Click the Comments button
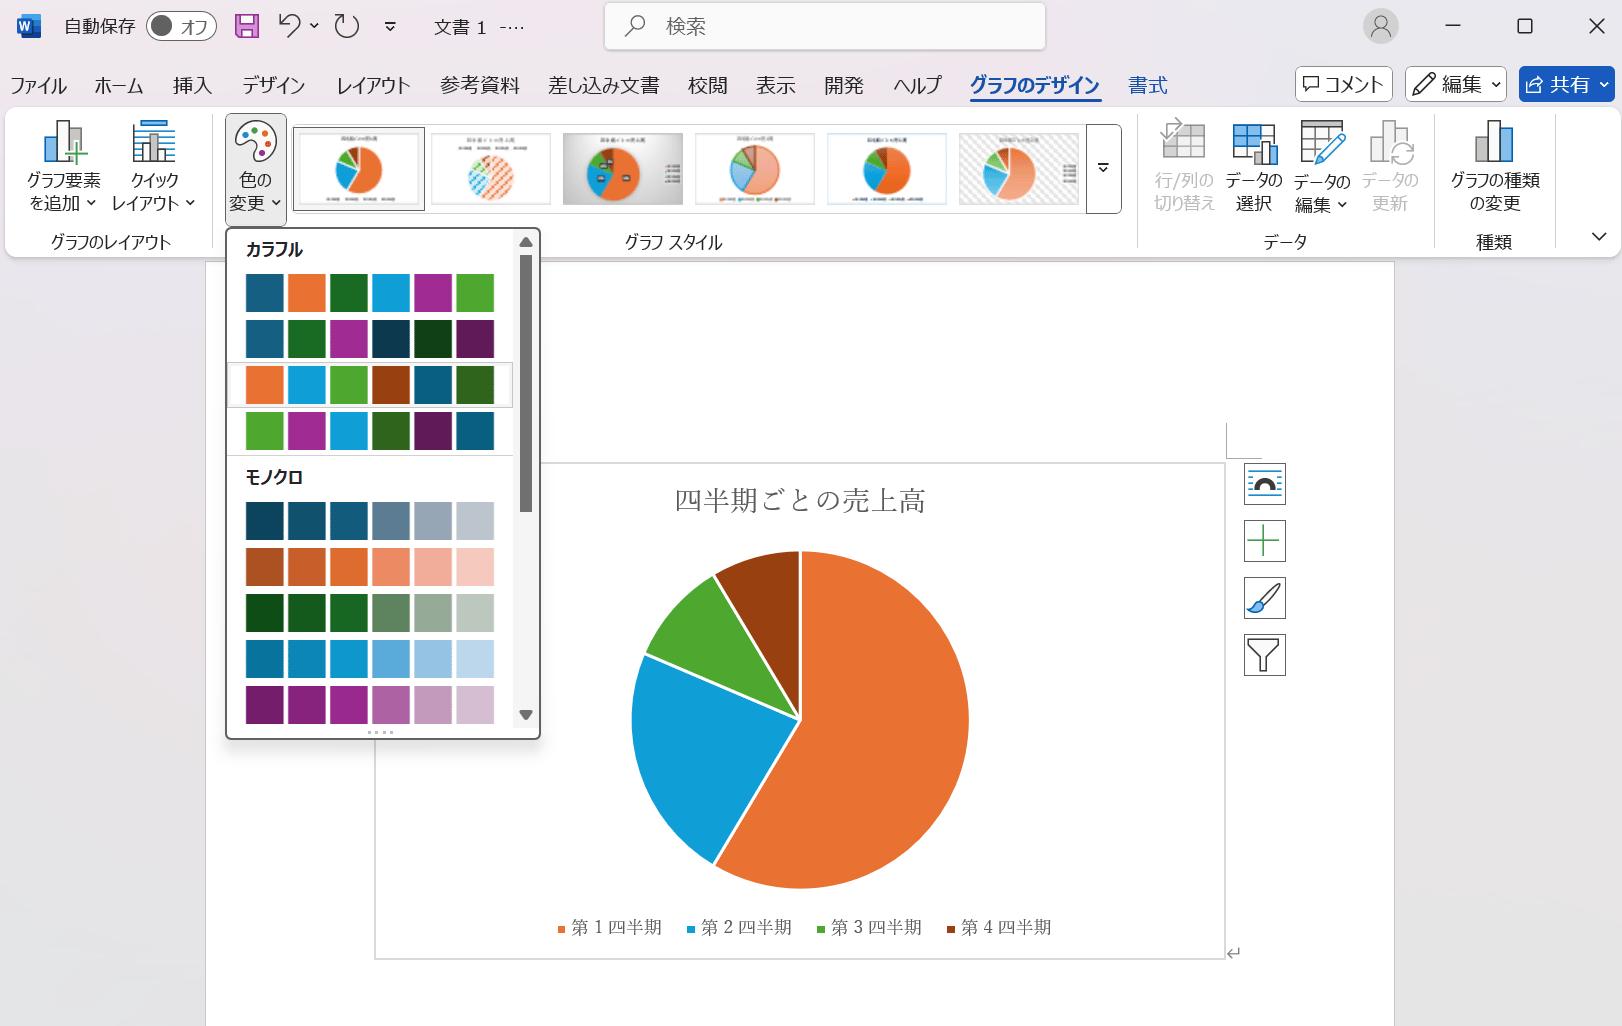The image size is (1622, 1026). pyautogui.click(x=1343, y=85)
